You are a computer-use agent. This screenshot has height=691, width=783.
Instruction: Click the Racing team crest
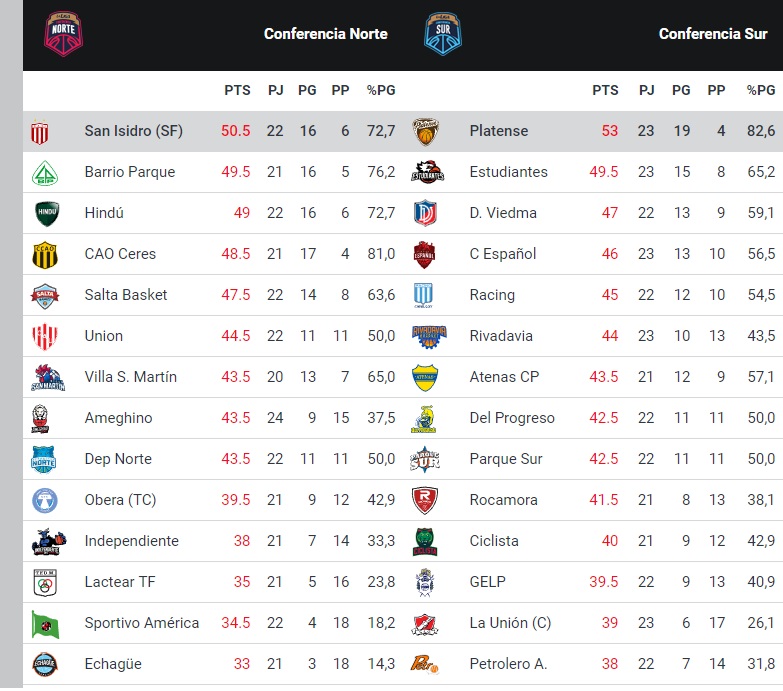(x=427, y=295)
